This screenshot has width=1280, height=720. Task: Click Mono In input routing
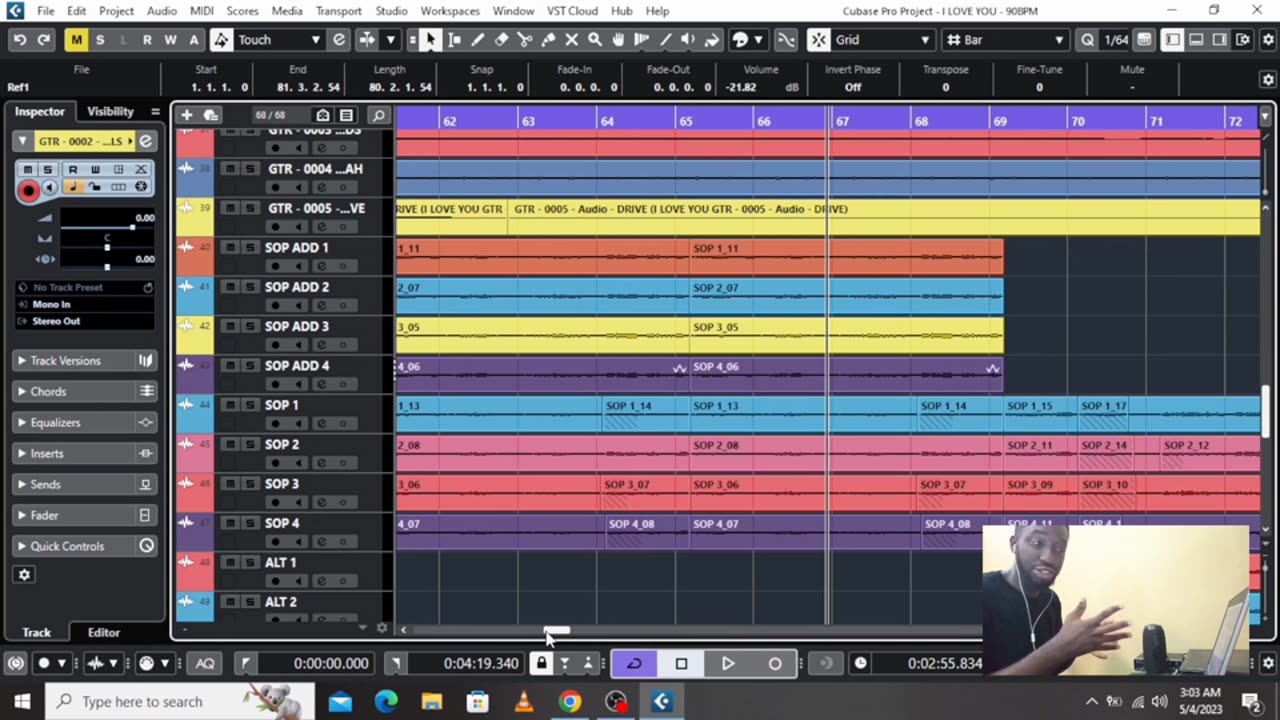pos(85,304)
